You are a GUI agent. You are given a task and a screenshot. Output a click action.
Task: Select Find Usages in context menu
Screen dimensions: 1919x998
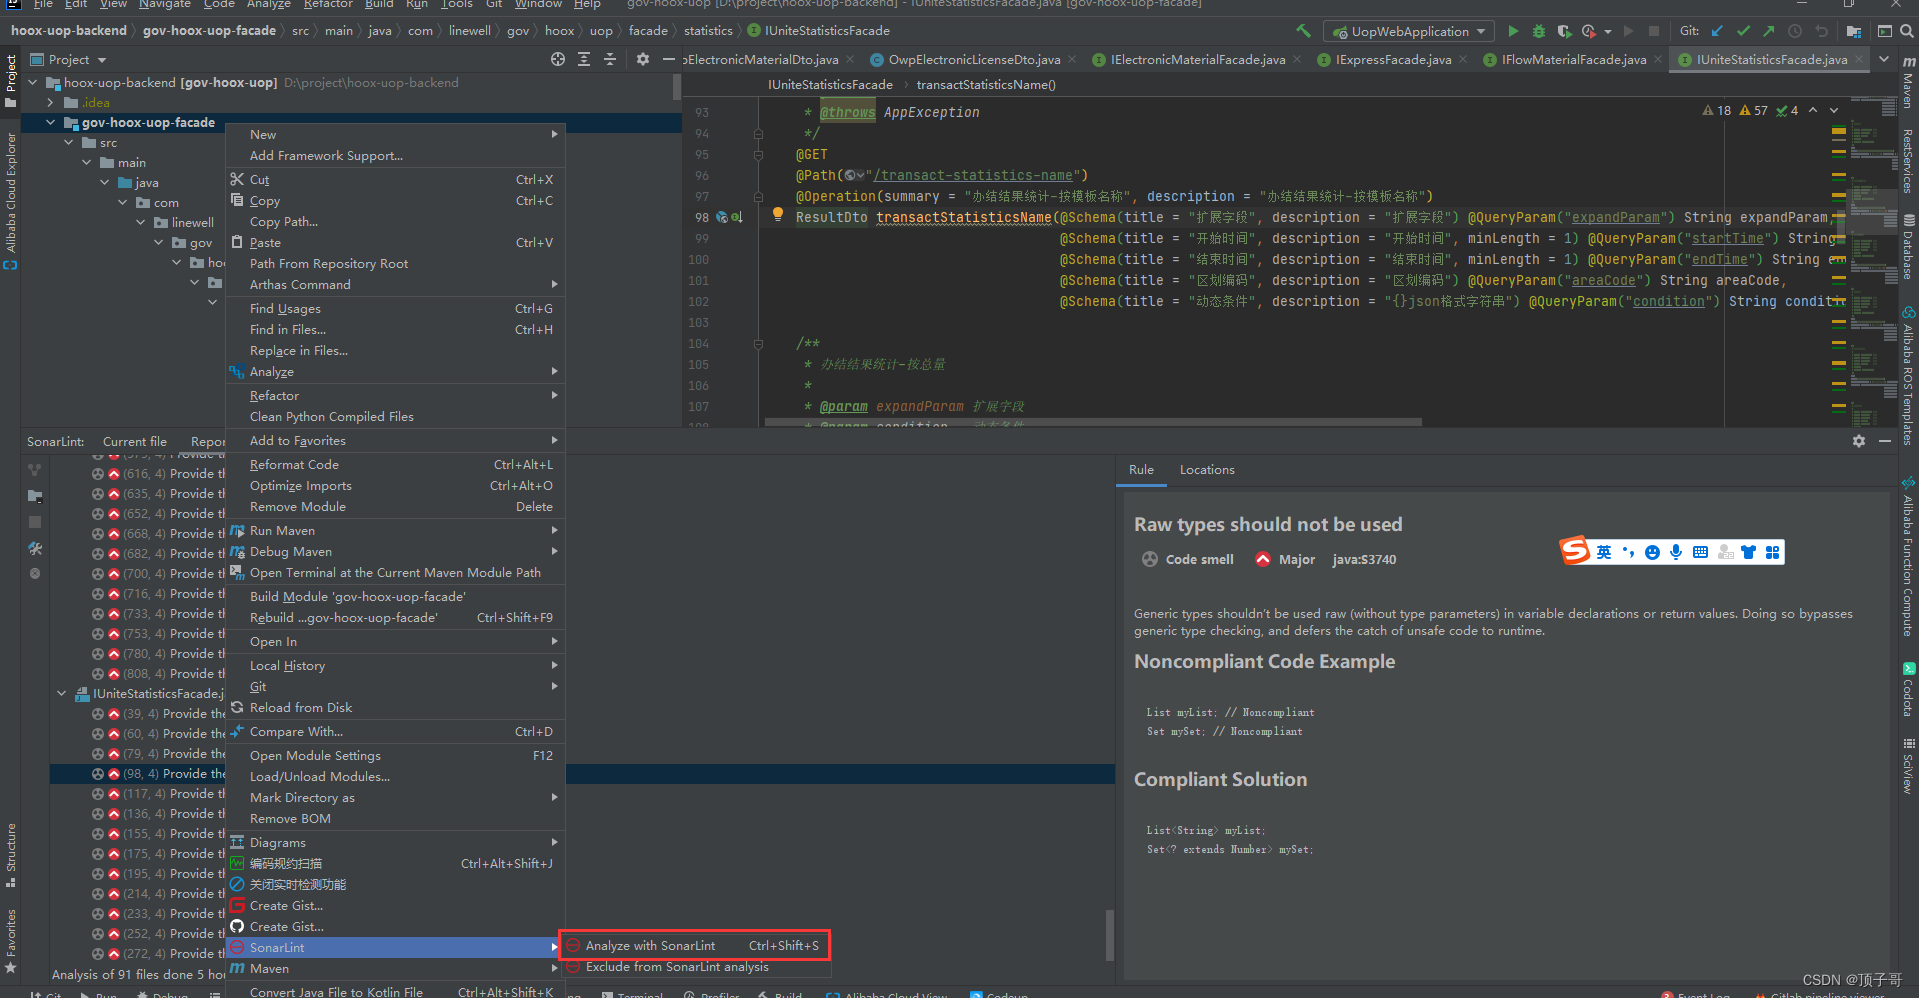coord(395,309)
